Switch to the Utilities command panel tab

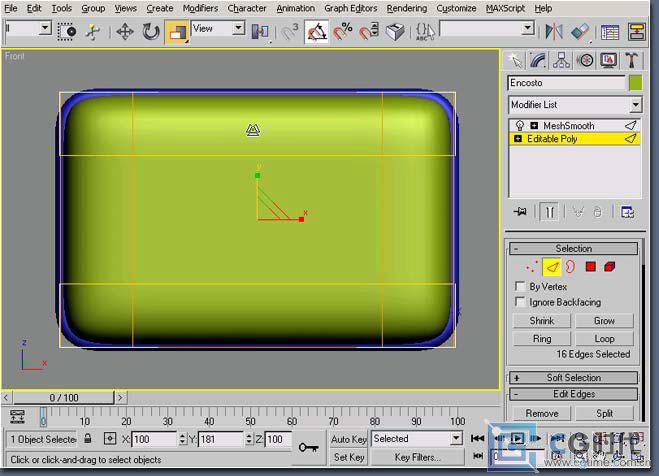click(632, 60)
